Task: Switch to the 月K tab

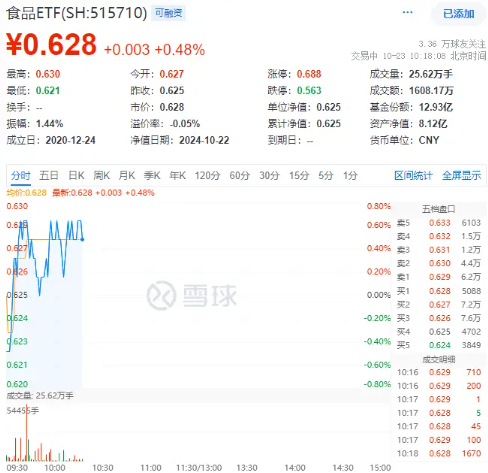Action: (127, 175)
